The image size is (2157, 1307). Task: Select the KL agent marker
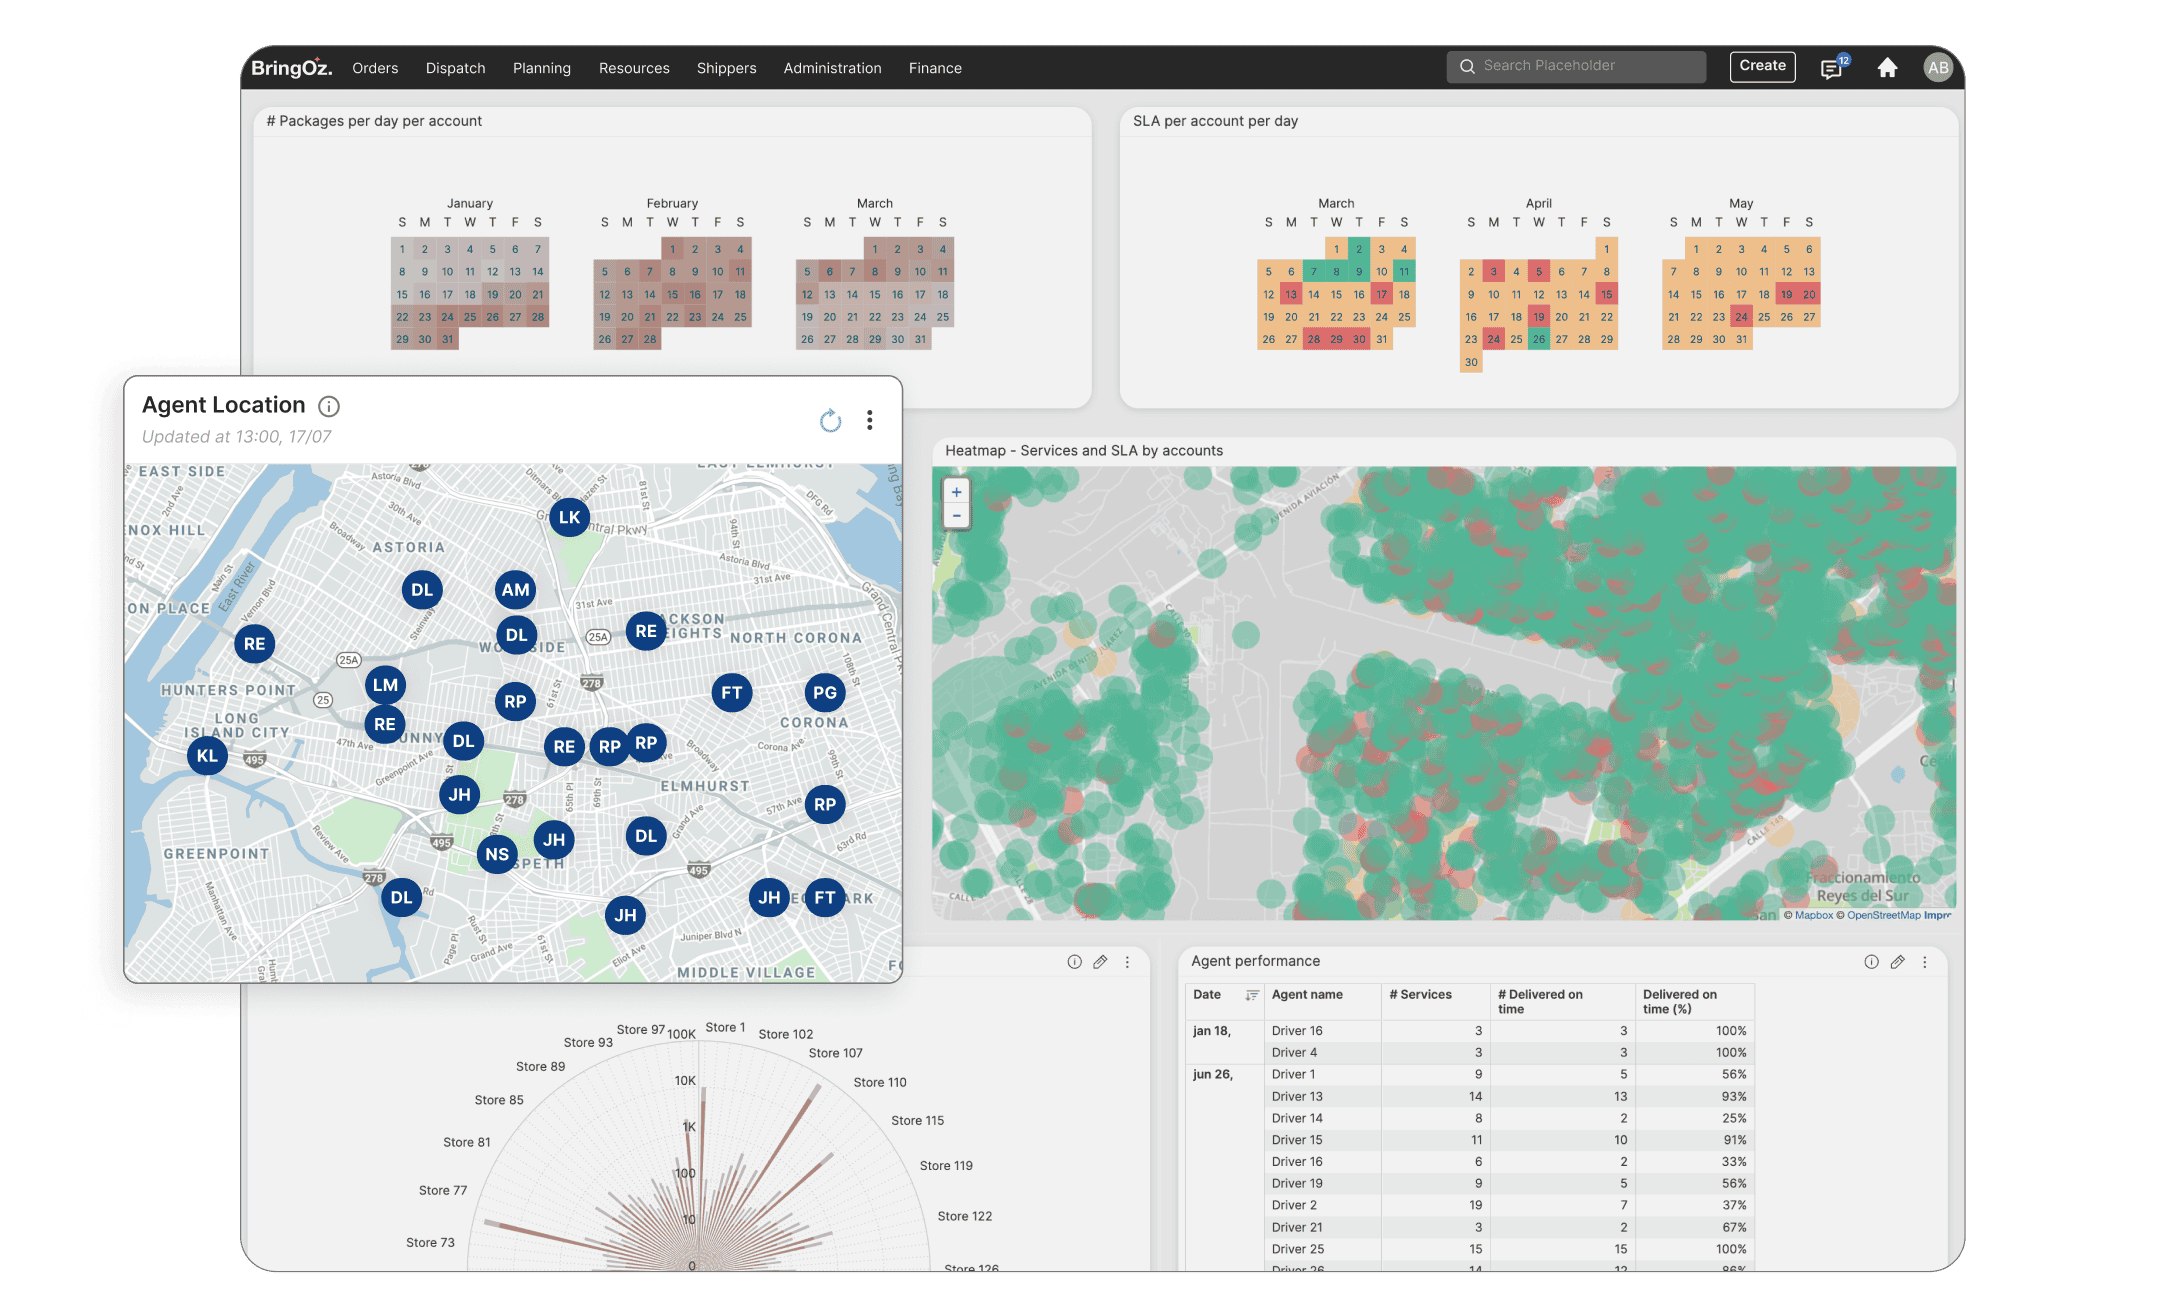(207, 755)
